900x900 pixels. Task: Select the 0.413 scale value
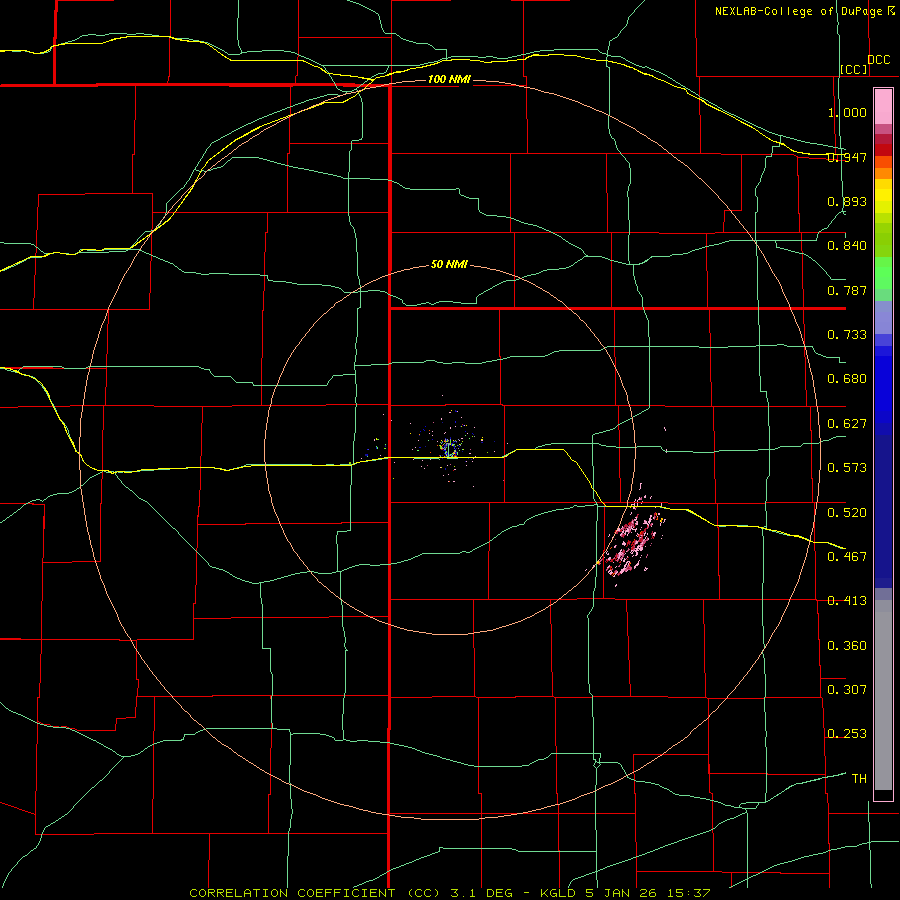(847, 601)
